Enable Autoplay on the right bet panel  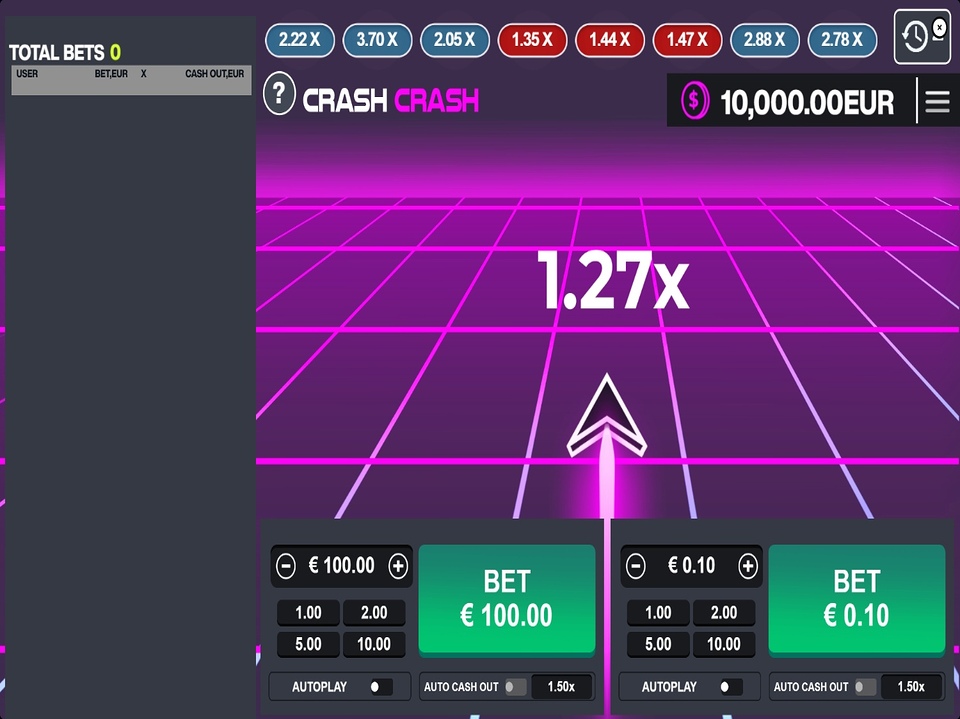730,687
